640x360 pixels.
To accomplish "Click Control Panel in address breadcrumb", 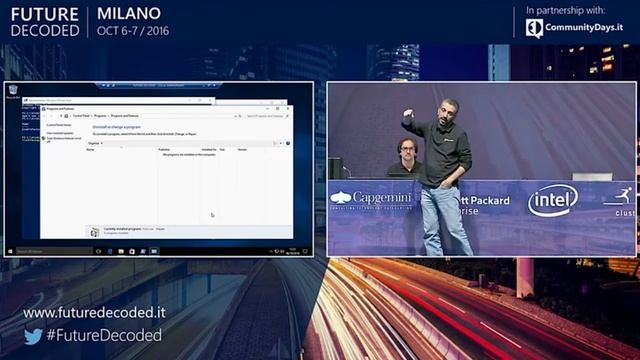I will point(81,116).
